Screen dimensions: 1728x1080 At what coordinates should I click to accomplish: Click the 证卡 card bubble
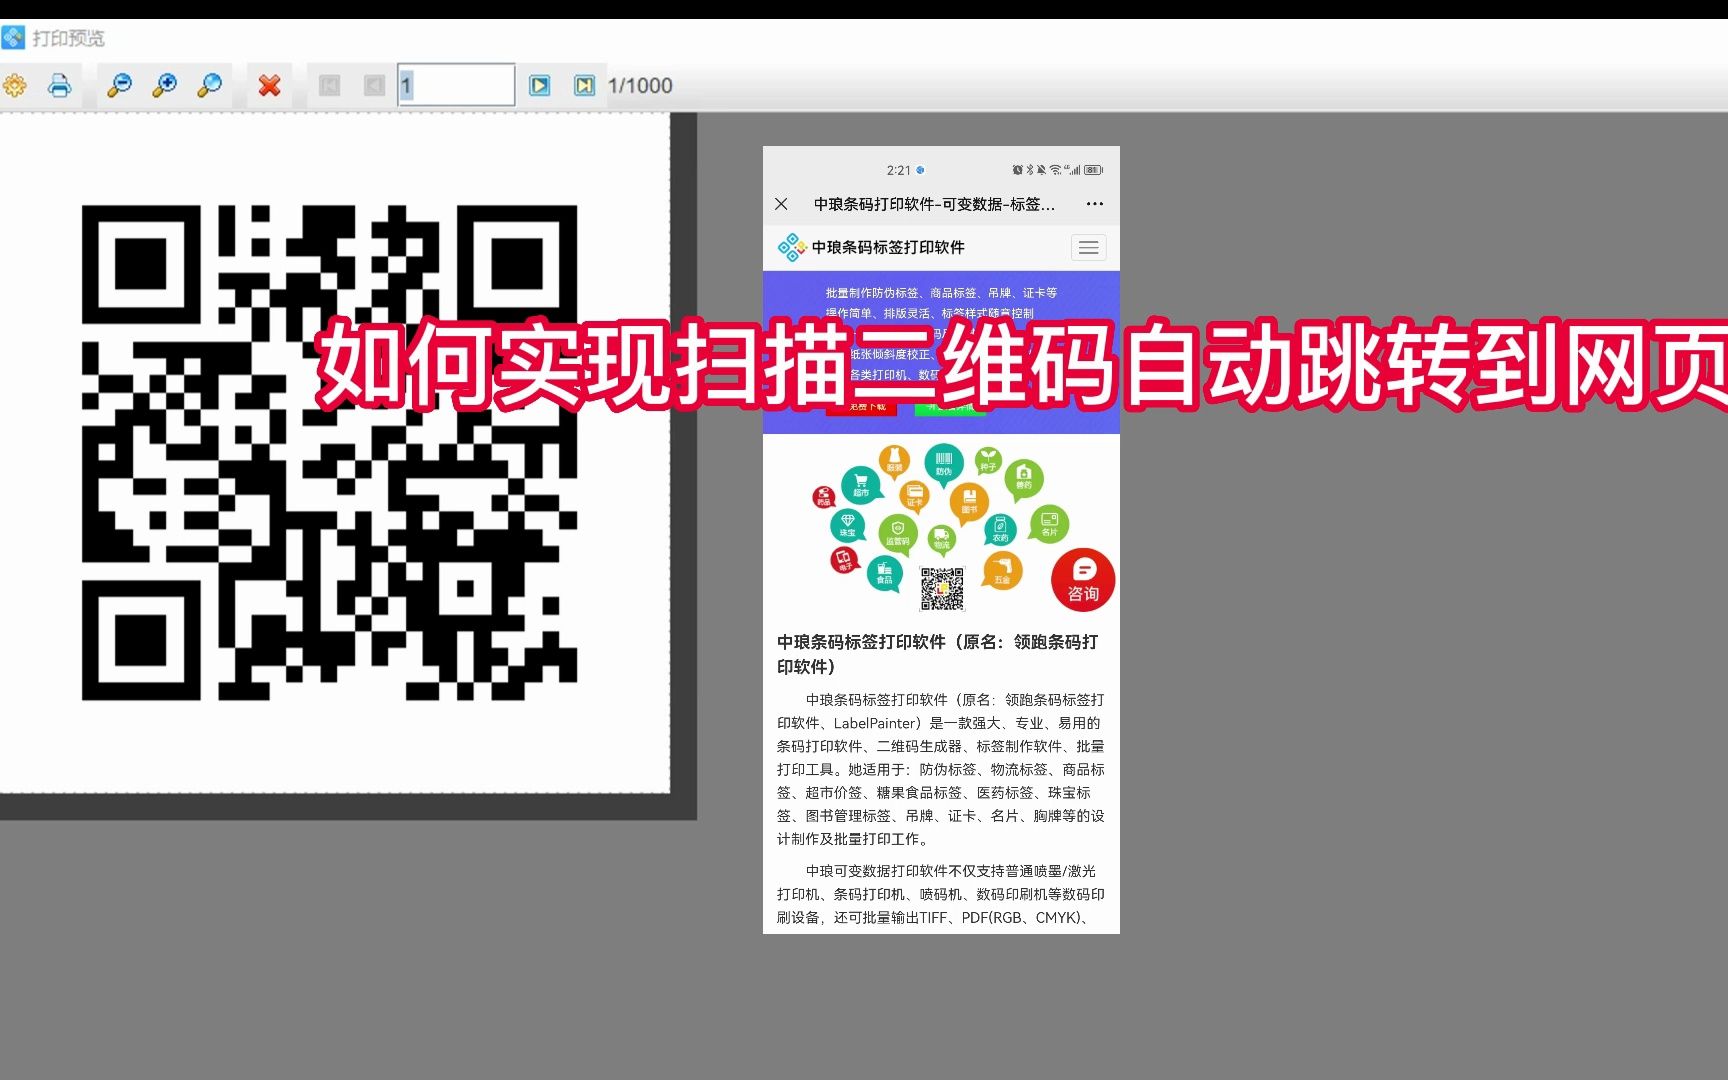[x=914, y=495]
